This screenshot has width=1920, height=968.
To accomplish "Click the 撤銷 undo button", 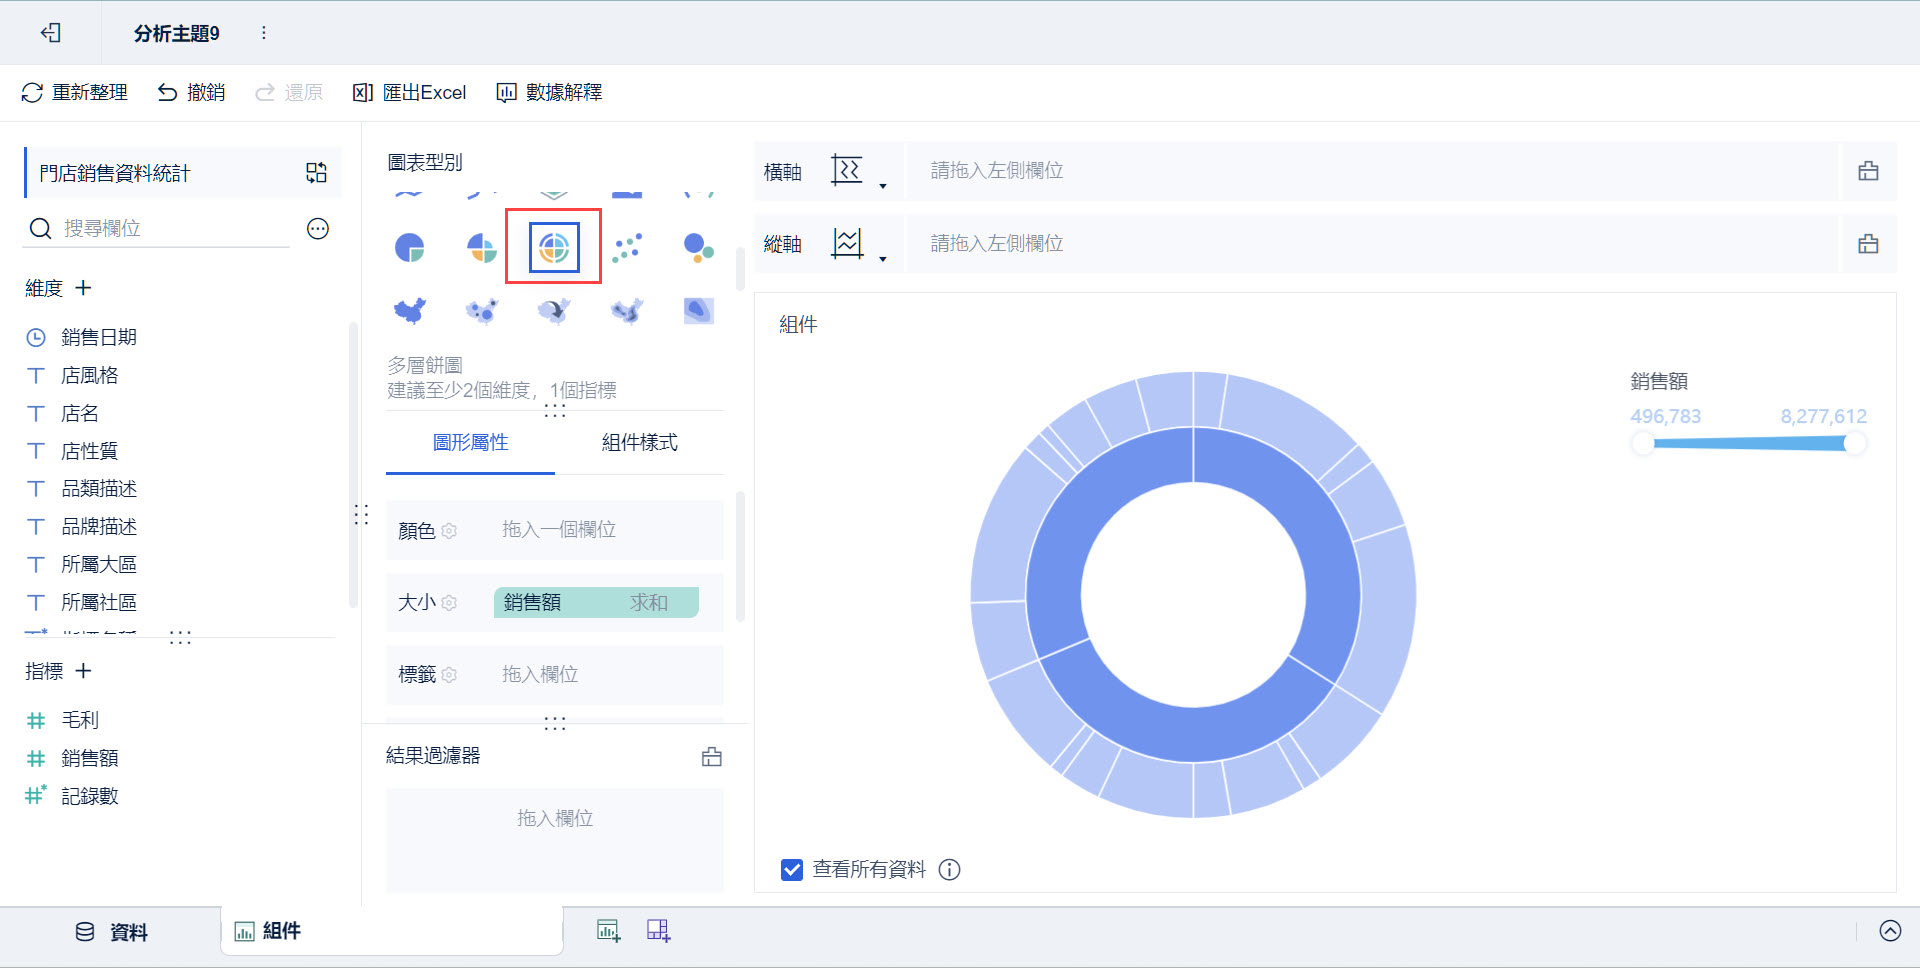I will [x=191, y=93].
